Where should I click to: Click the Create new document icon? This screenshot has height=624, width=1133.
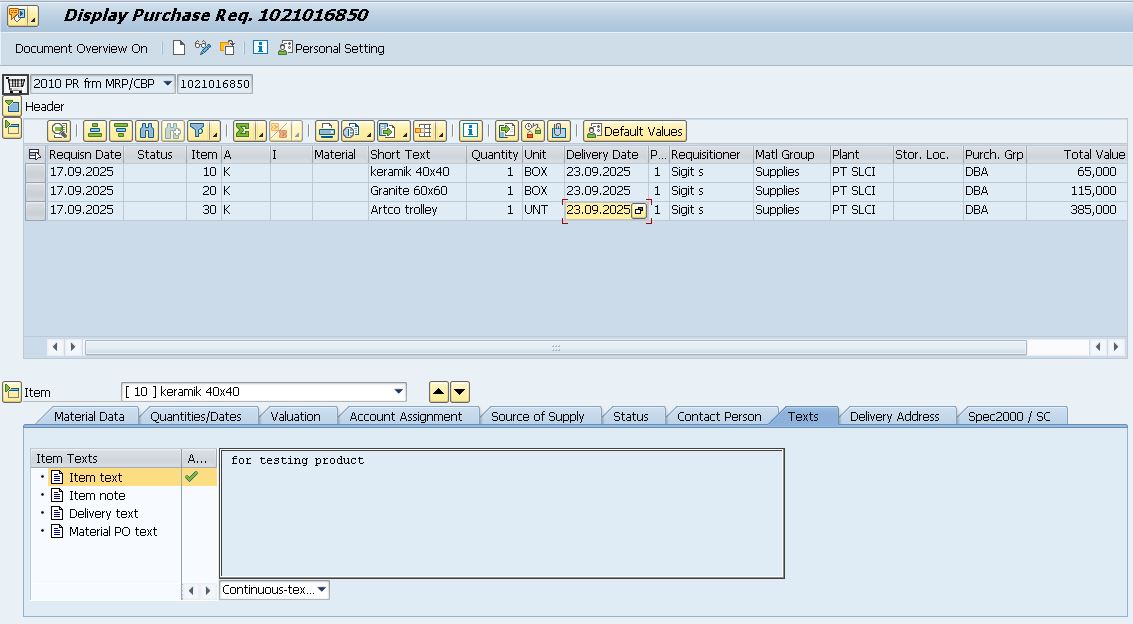(x=179, y=48)
